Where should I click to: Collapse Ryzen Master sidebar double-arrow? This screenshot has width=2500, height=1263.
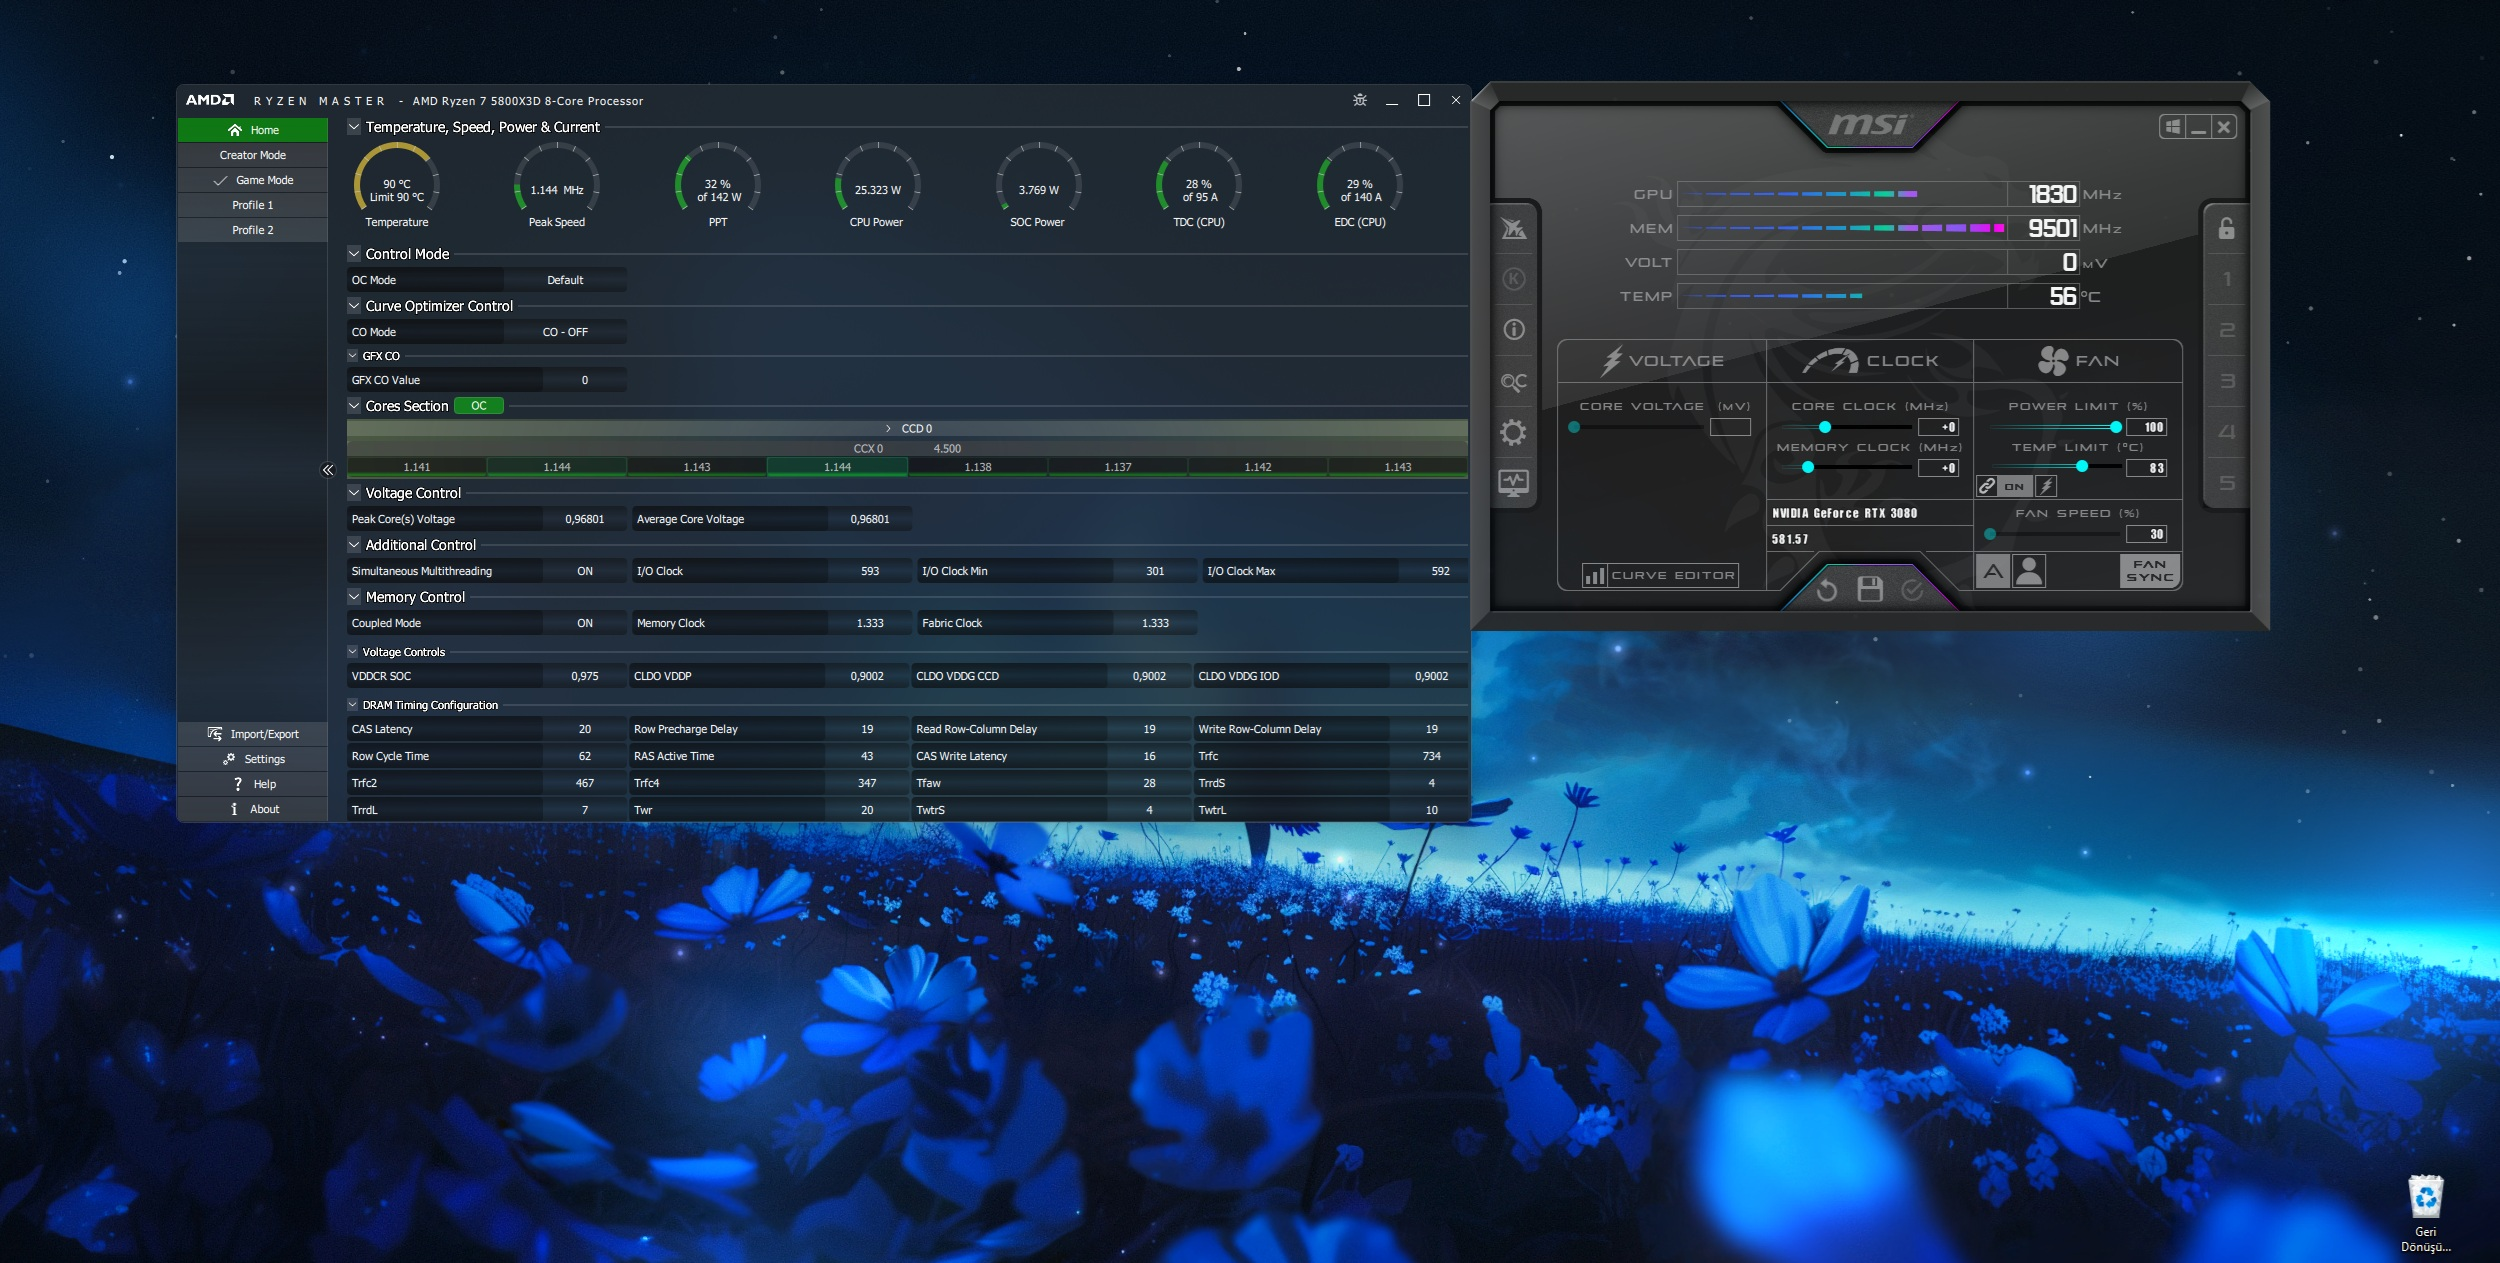[x=327, y=470]
